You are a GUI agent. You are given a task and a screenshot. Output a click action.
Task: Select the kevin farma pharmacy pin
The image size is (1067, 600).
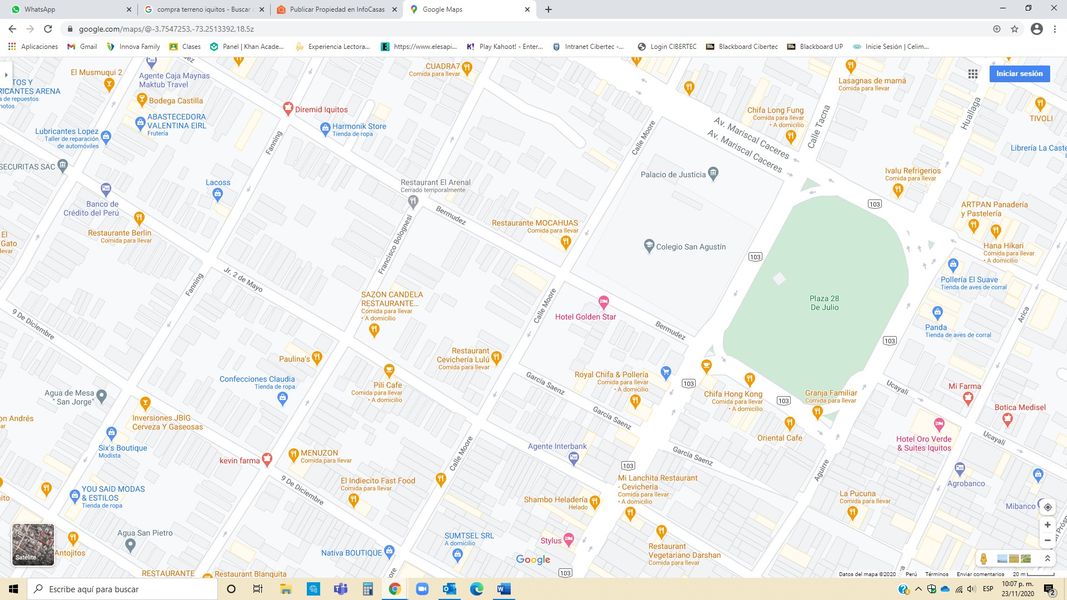point(267,460)
